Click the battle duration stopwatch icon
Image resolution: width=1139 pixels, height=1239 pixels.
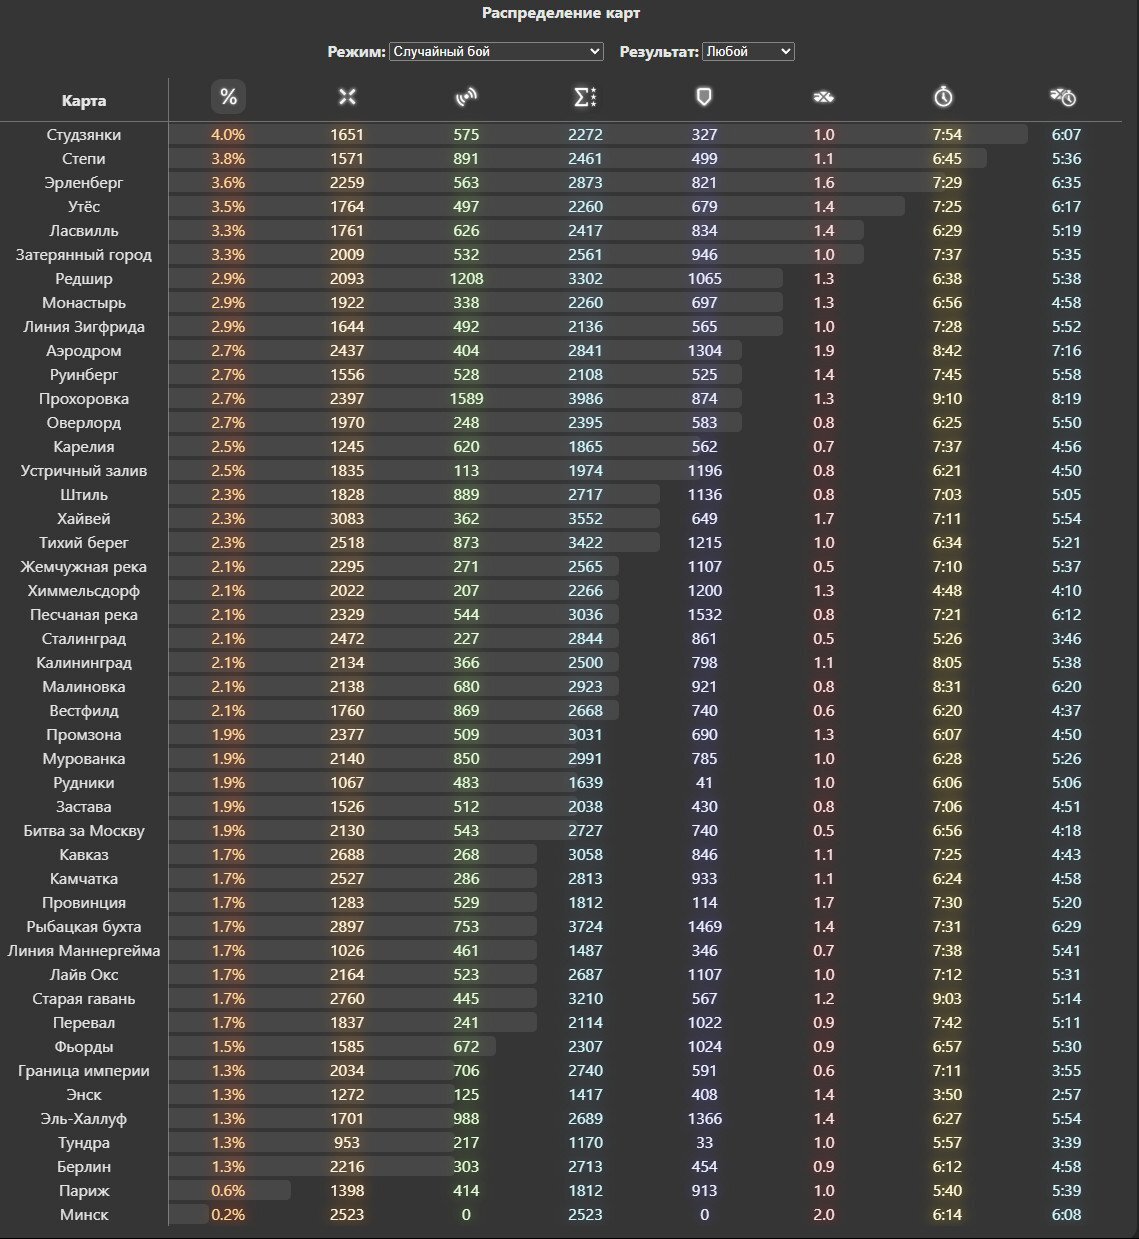[943, 97]
